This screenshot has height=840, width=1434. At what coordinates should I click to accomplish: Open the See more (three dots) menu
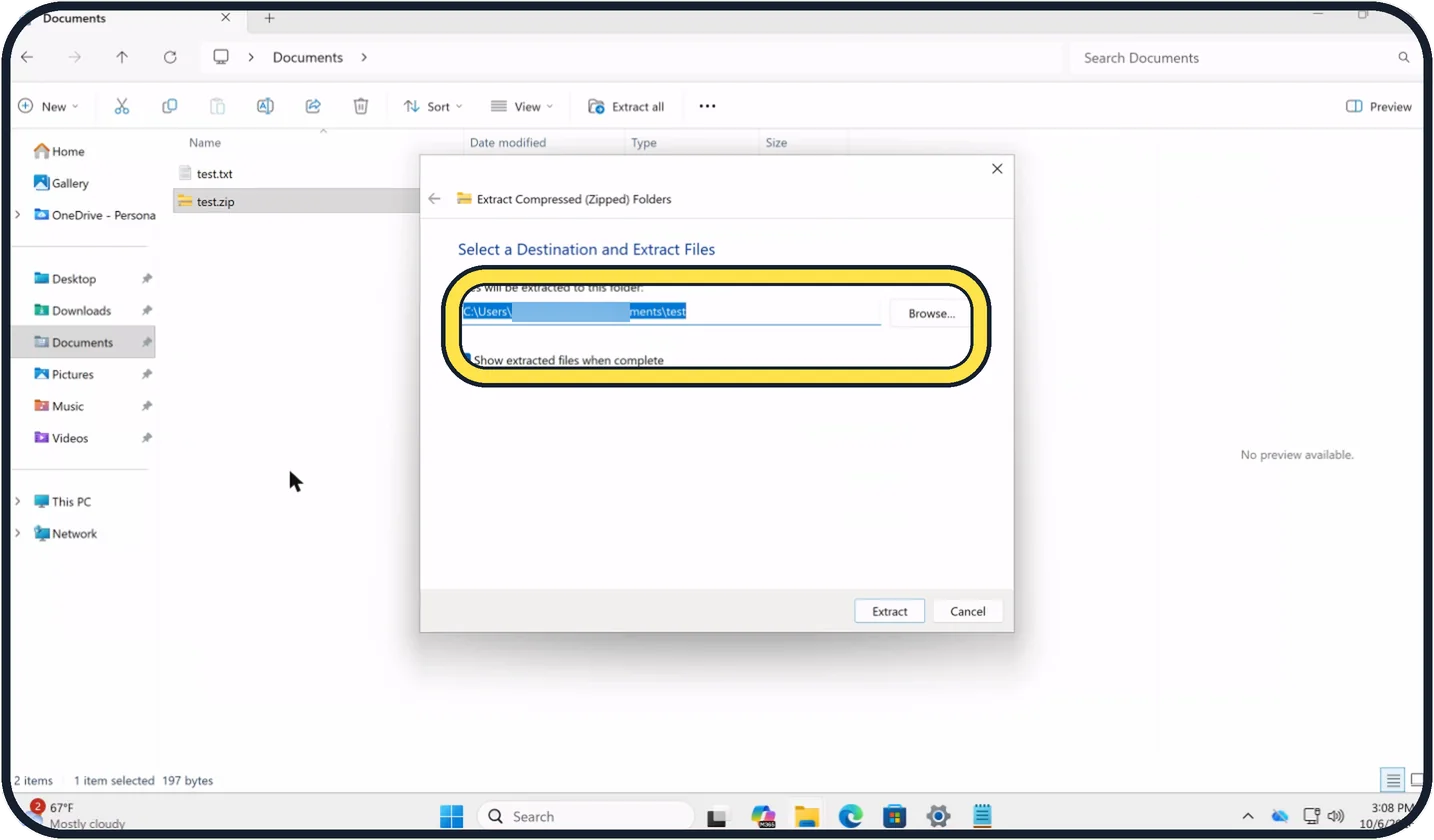707,106
